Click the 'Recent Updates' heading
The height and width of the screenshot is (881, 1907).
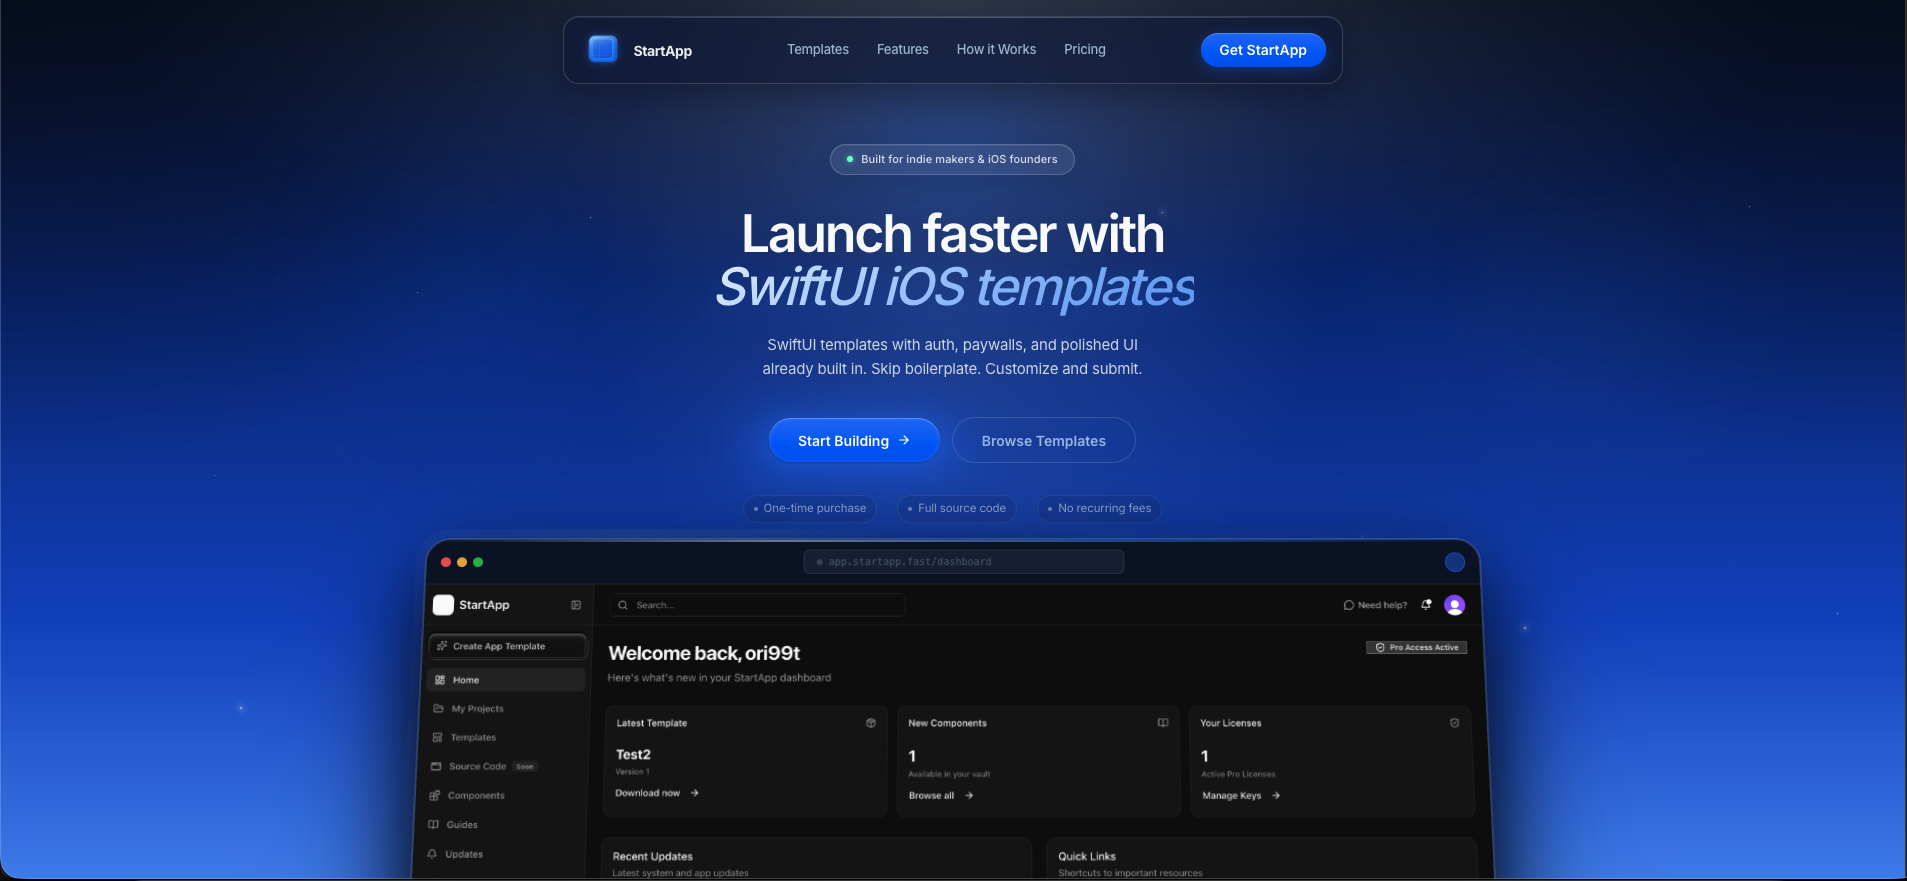coord(652,857)
